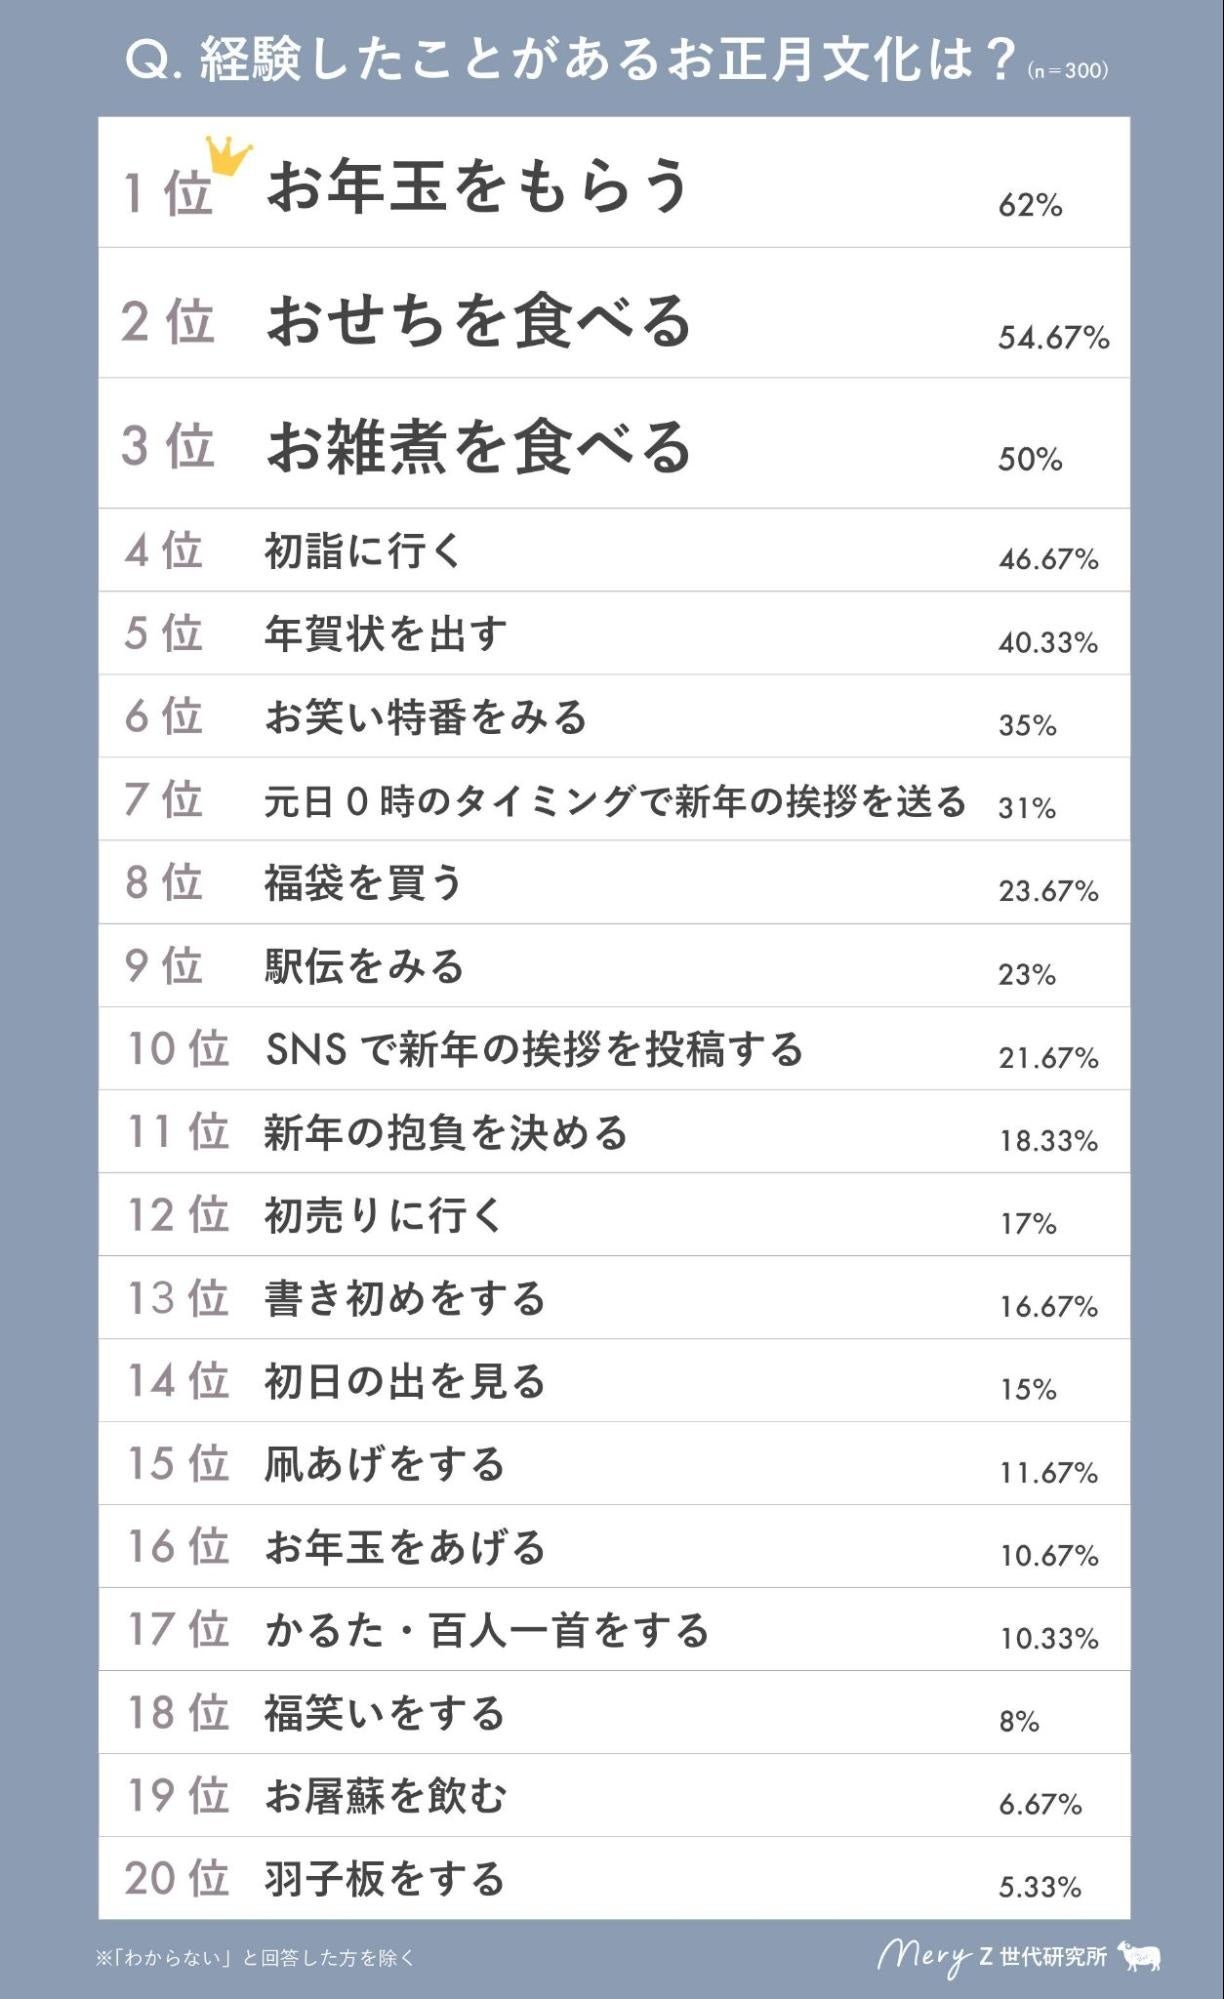Image resolution: width=1224 pixels, height=1999 pixels.
Task: Click the 10位 rank label
Action: coord(177,1049)
